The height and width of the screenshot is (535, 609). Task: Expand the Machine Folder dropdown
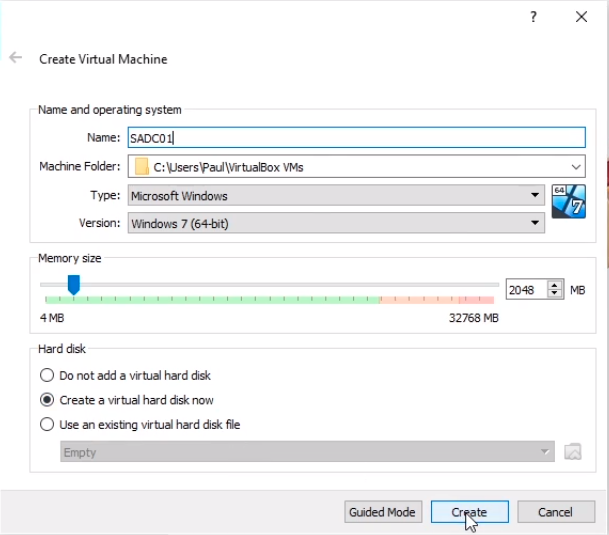[x=576, y=167]
